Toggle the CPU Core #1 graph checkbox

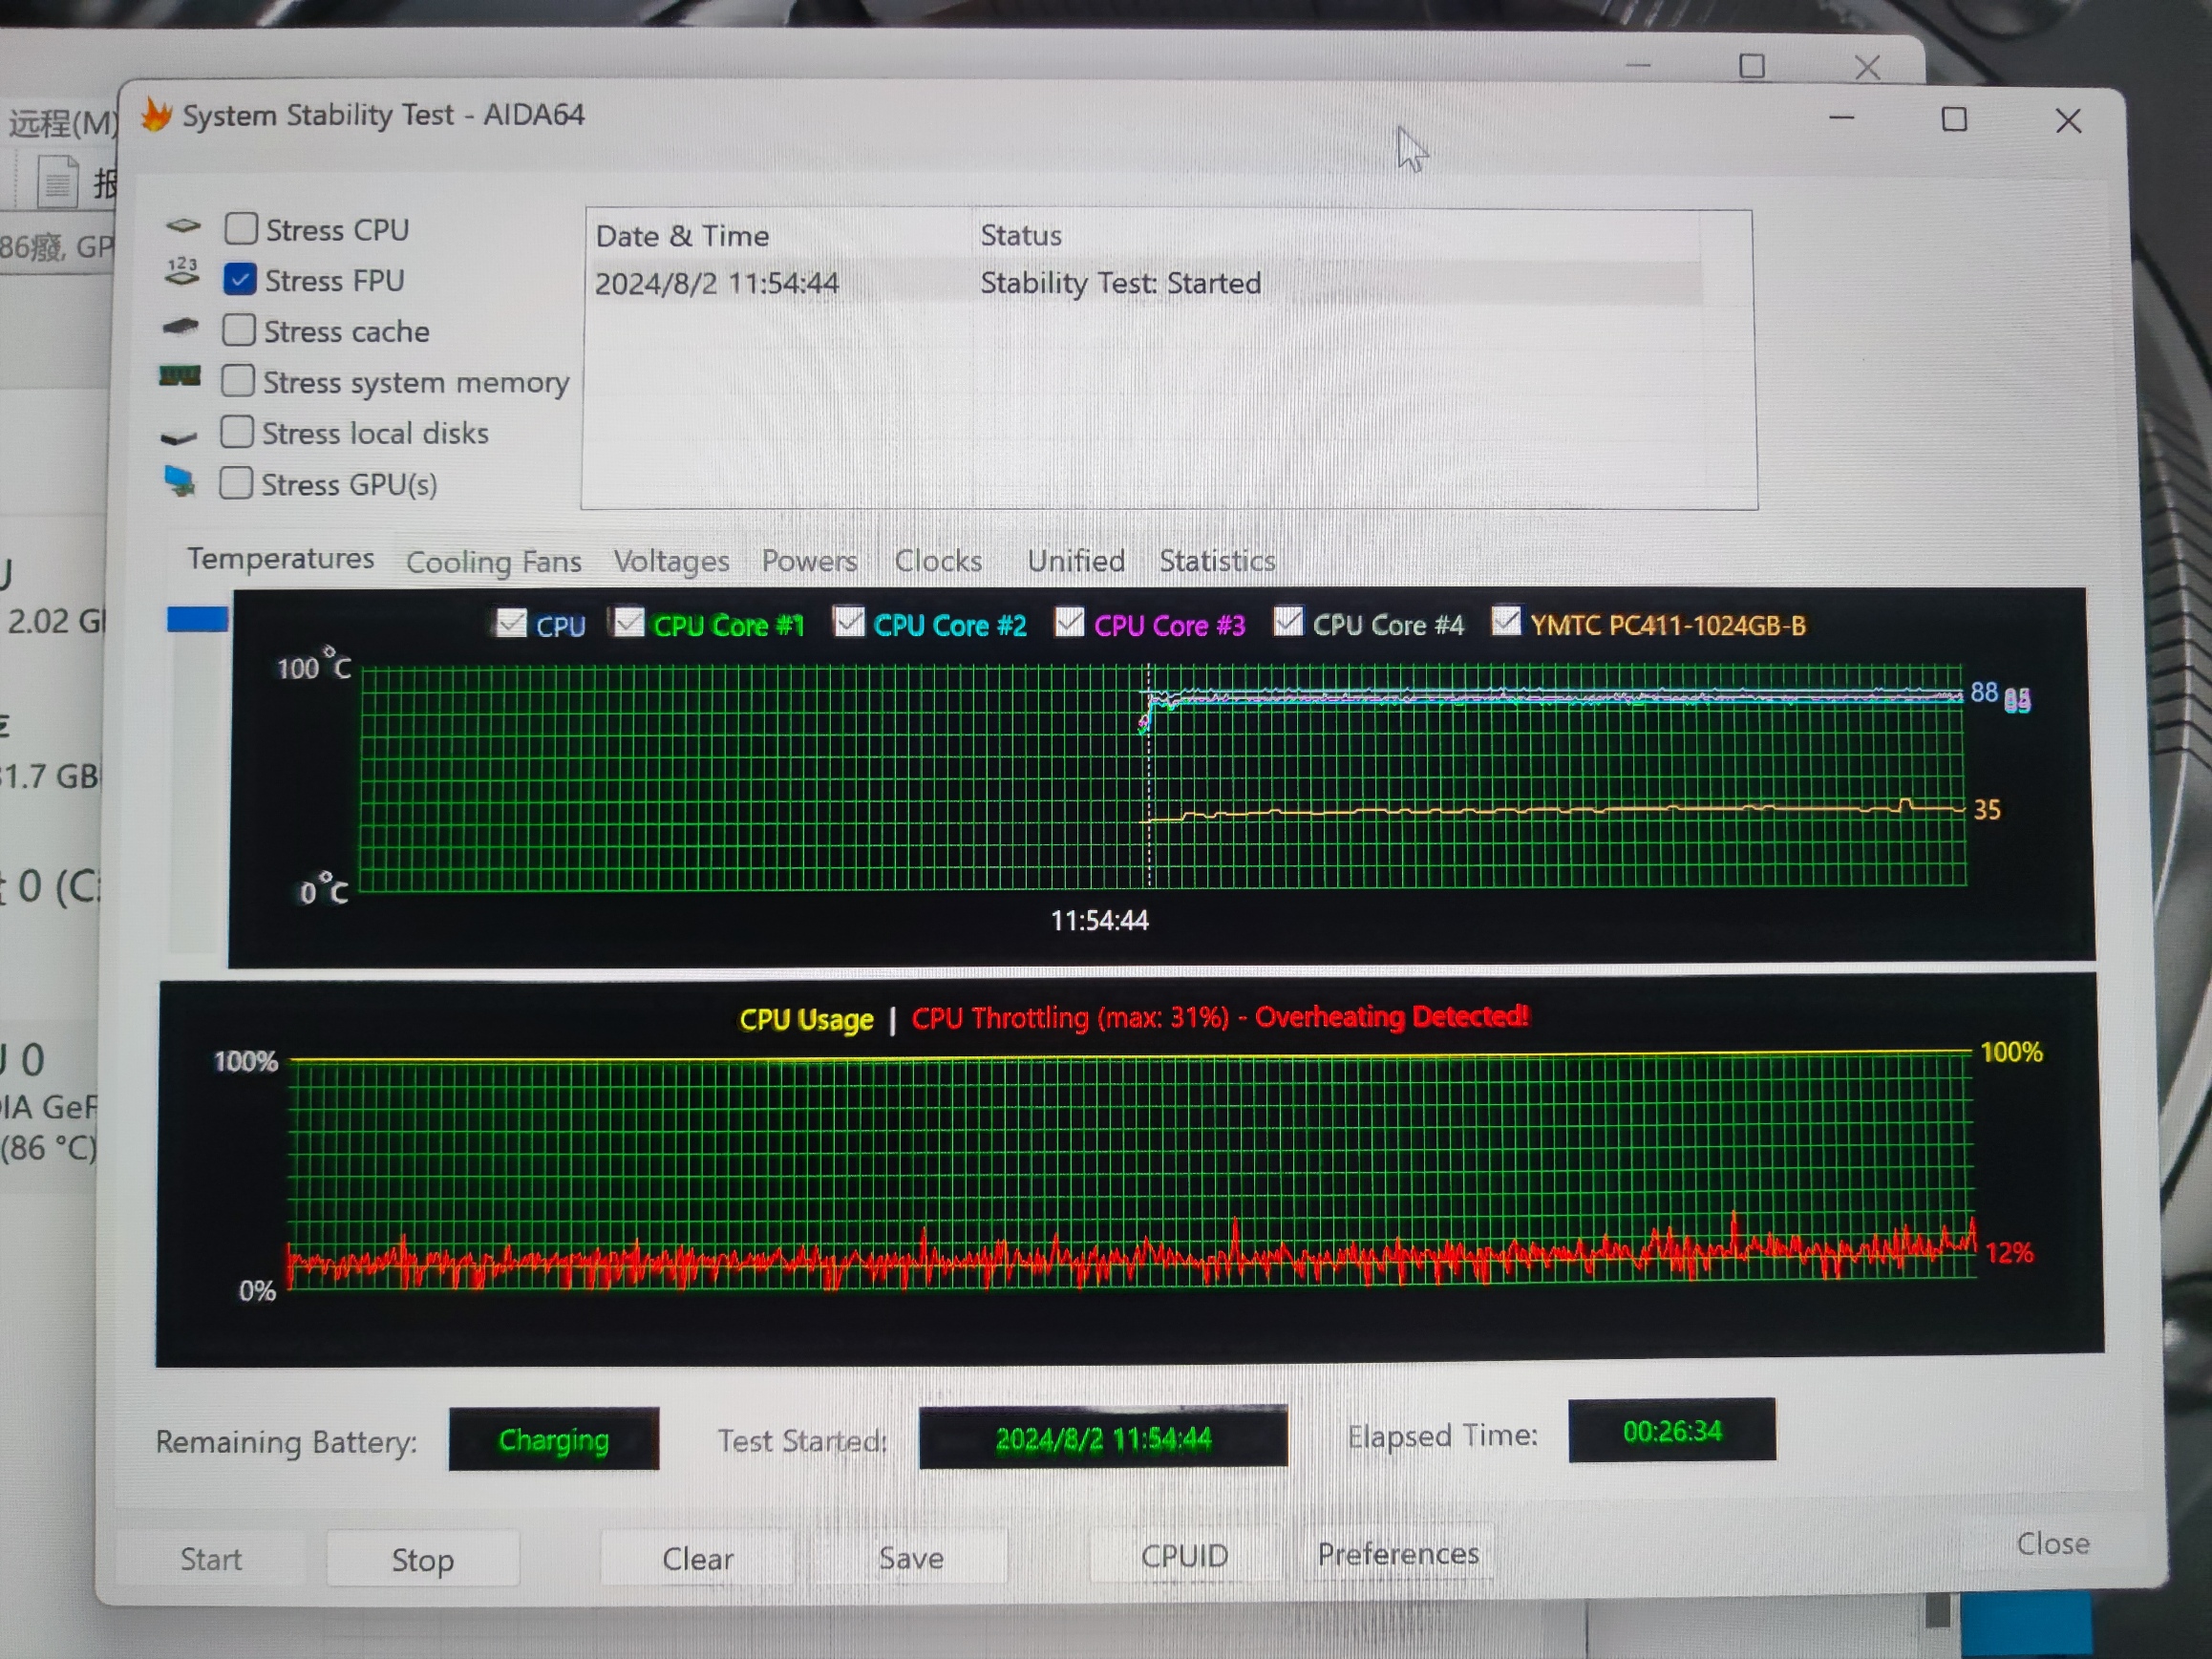[629, 622]
